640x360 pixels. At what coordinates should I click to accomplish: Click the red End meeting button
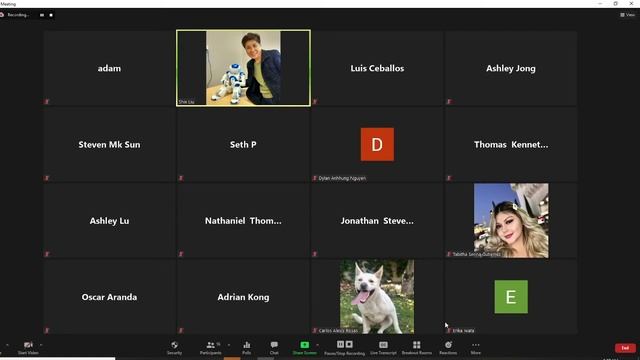click(625, 348)
